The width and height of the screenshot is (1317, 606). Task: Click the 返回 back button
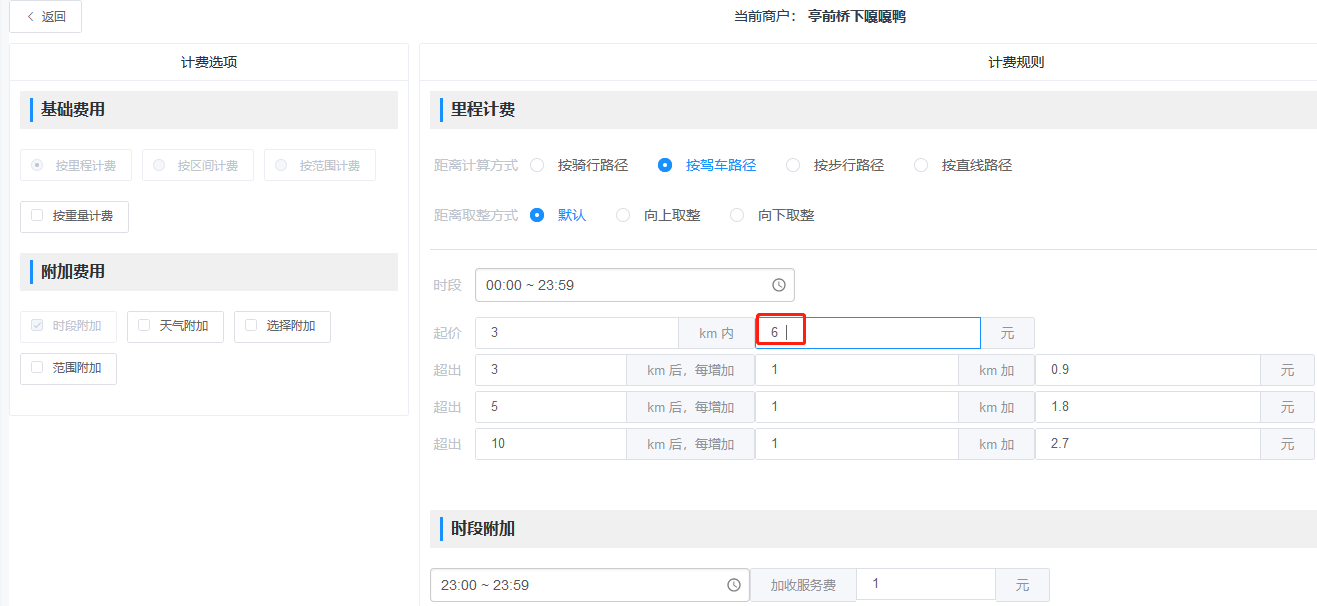point(45,16)
